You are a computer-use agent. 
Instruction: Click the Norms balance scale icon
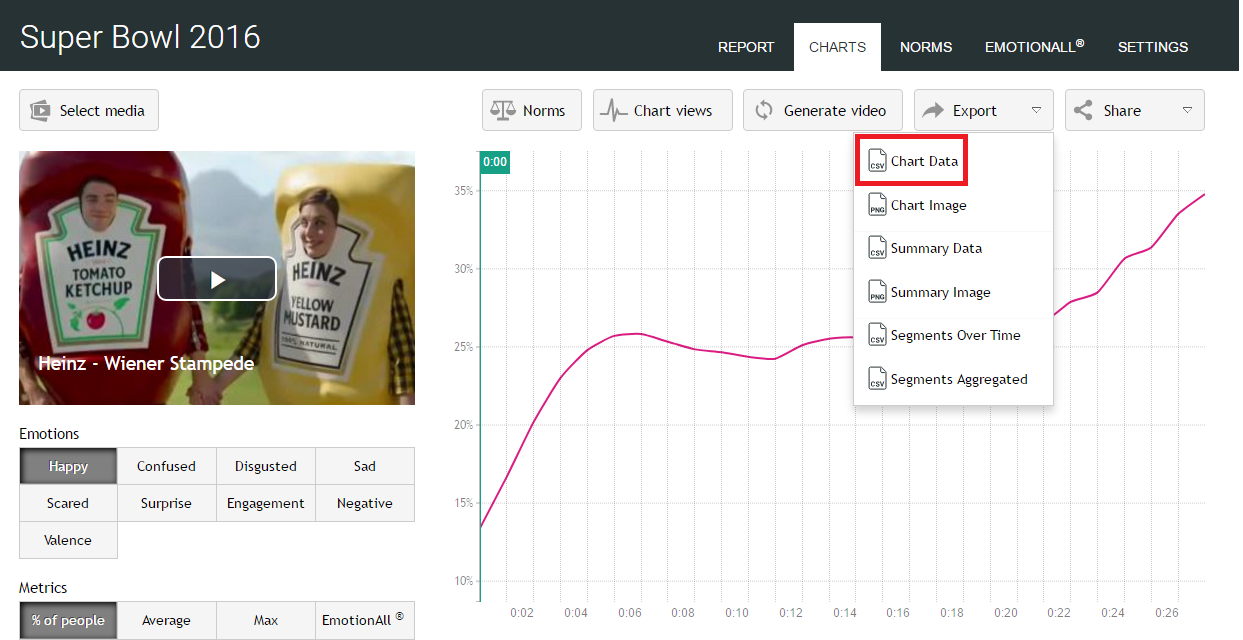[x=503, y=111]
